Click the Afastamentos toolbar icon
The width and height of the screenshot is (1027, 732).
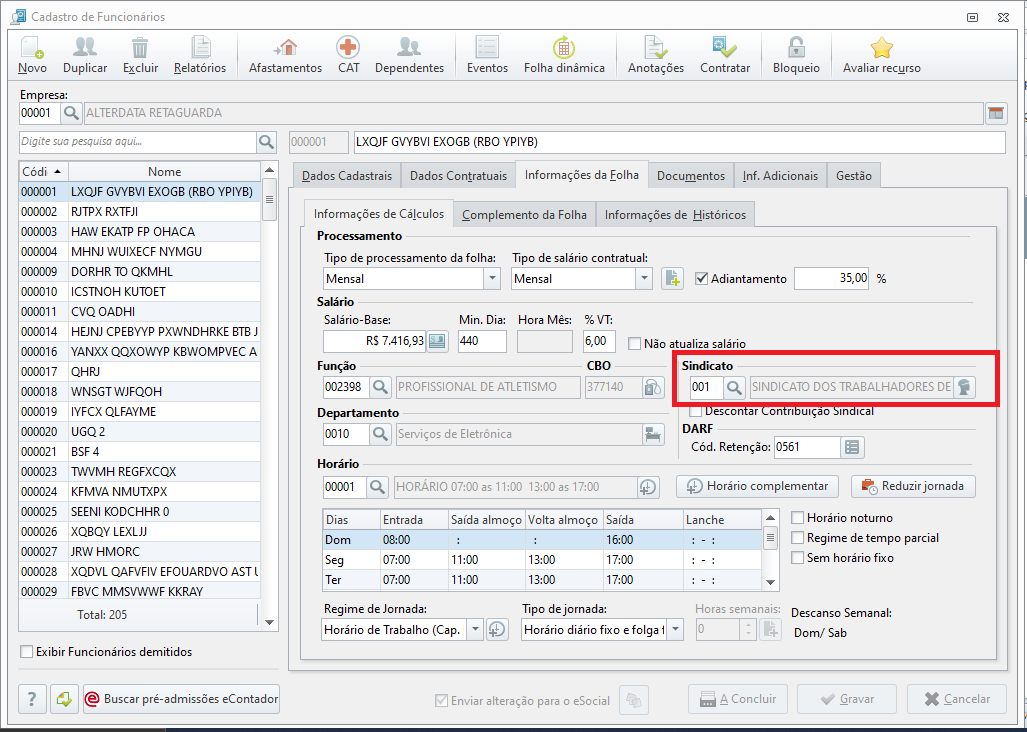click(285, 55)
